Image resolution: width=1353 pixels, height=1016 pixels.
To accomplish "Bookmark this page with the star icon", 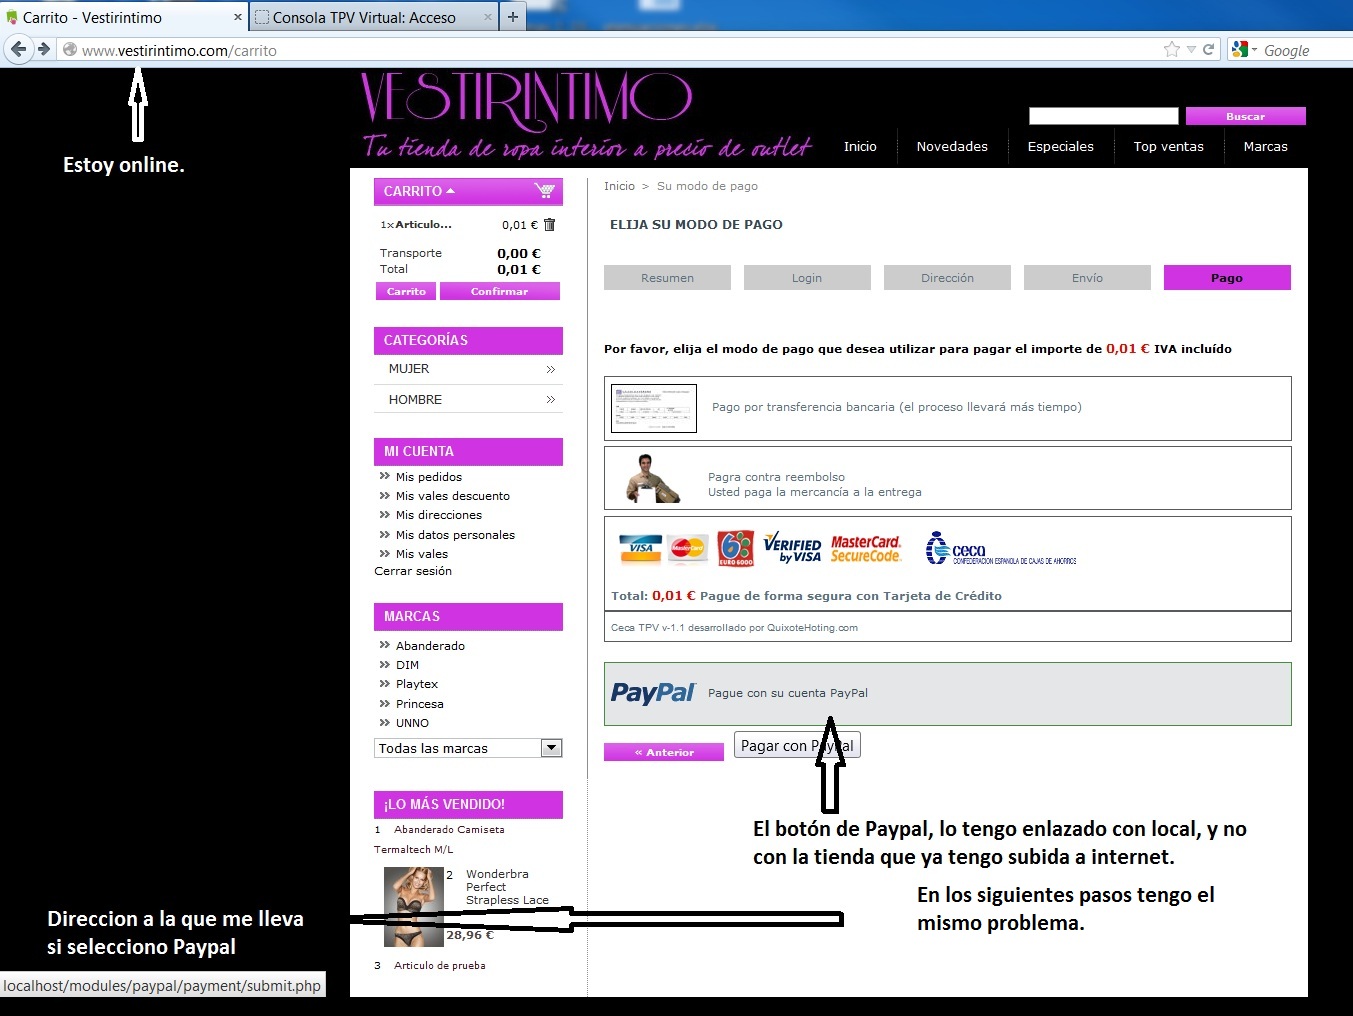I will (1171, 50).
